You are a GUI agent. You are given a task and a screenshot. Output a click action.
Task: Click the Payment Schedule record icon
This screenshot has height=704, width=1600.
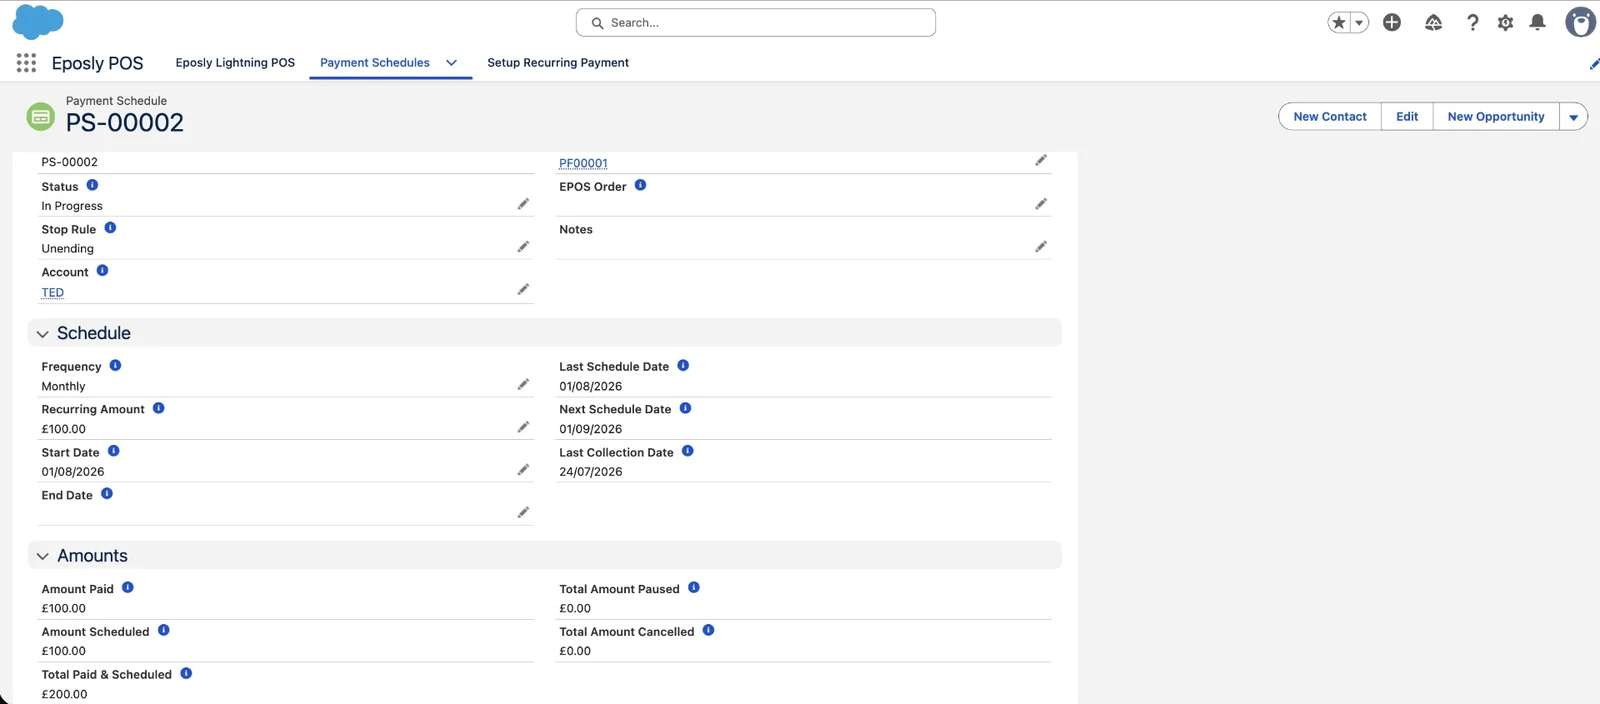click(41, 116)
